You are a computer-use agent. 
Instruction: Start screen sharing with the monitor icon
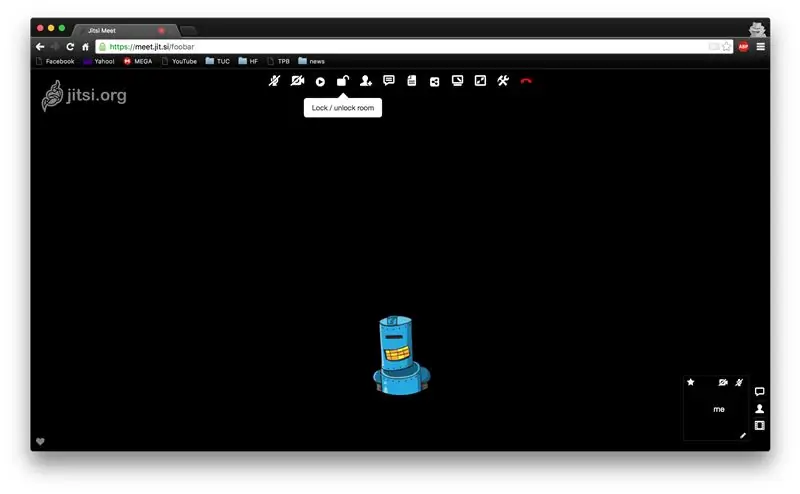click(458, 81)
